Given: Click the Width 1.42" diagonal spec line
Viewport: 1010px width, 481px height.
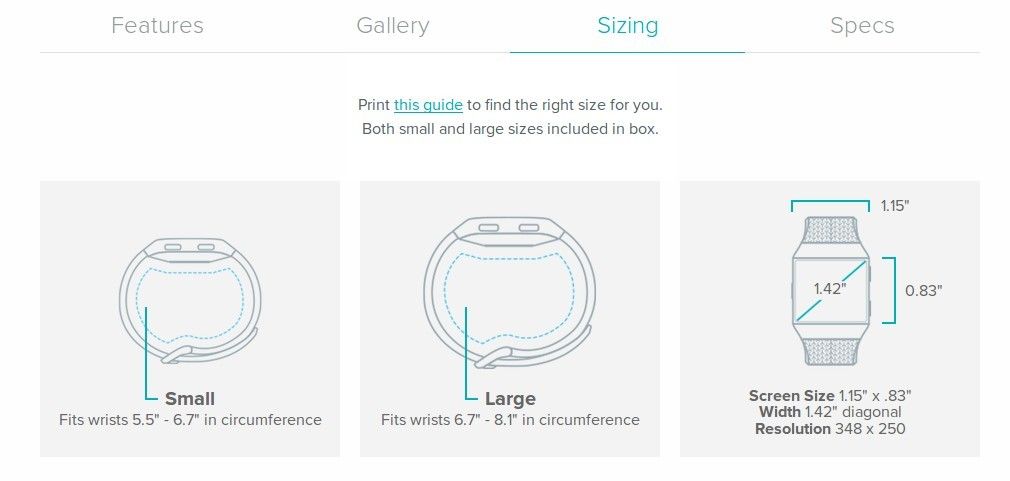Looking at the screenshot, I should 830,412.
